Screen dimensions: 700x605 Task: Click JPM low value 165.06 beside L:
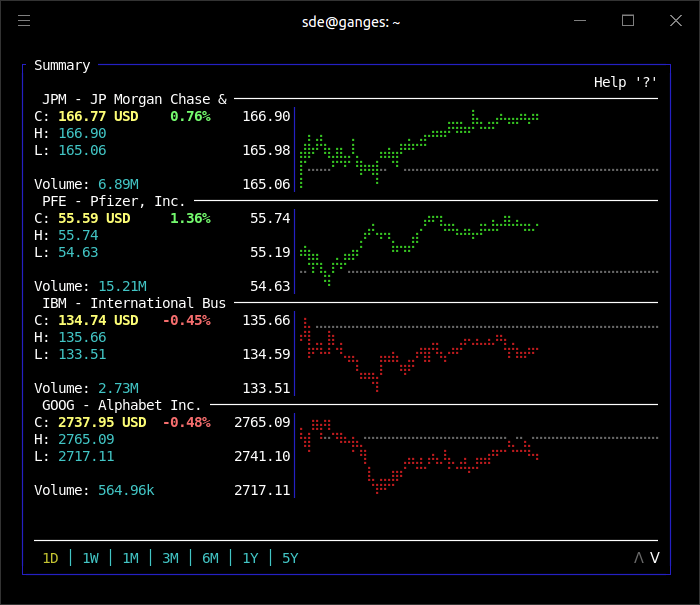click(x=82, y=150)
